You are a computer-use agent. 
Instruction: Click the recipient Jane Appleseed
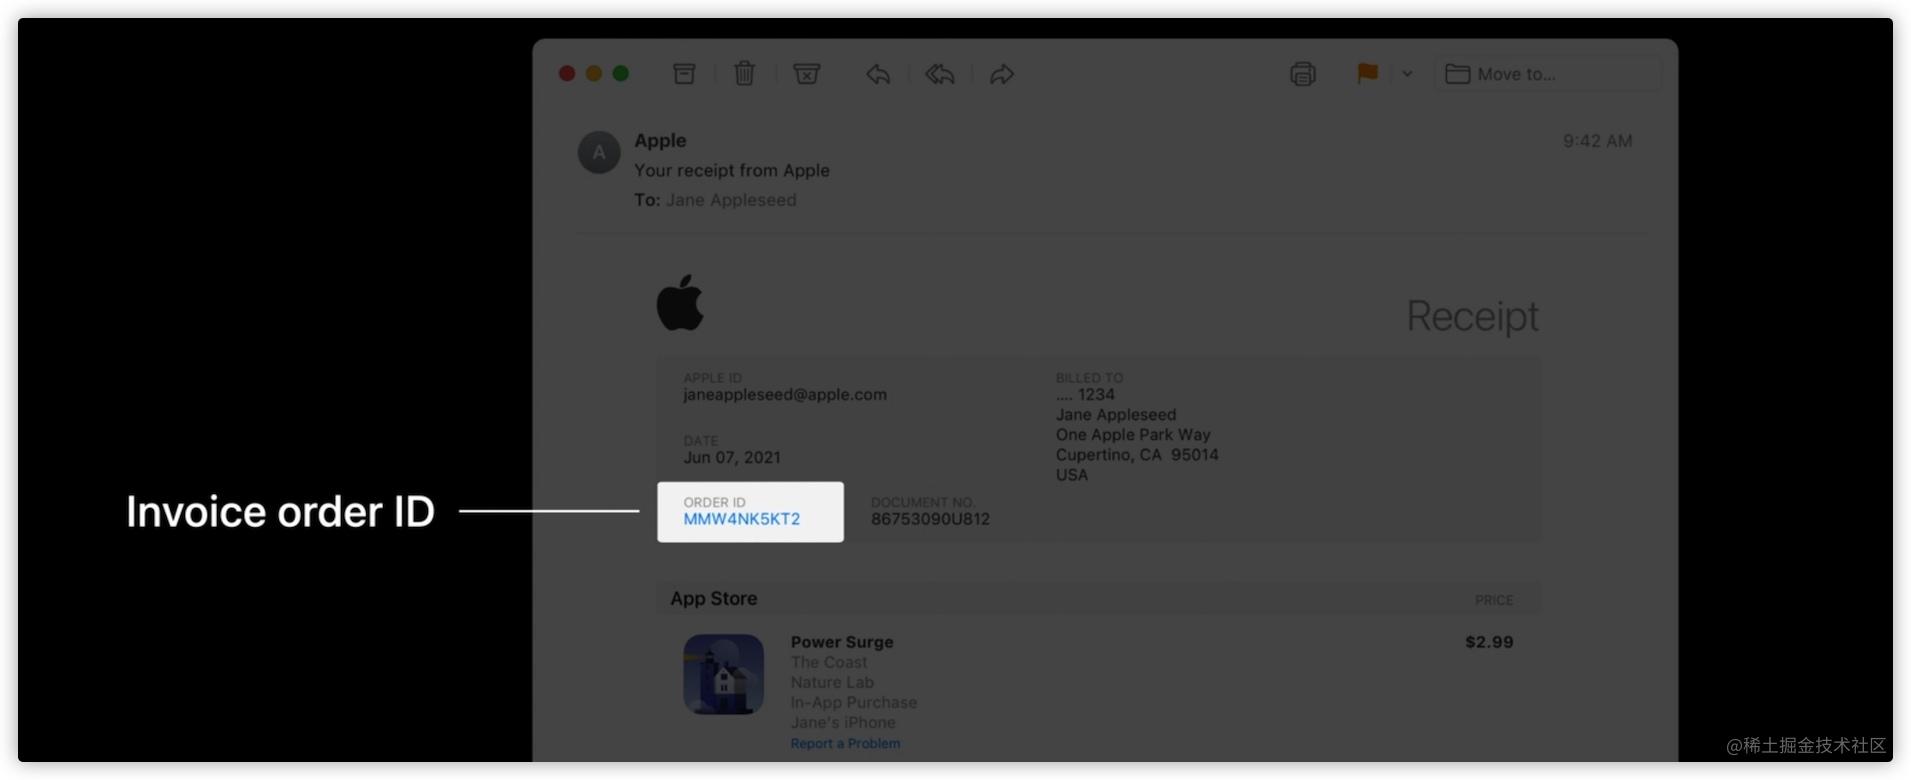[x=731, y=200]
